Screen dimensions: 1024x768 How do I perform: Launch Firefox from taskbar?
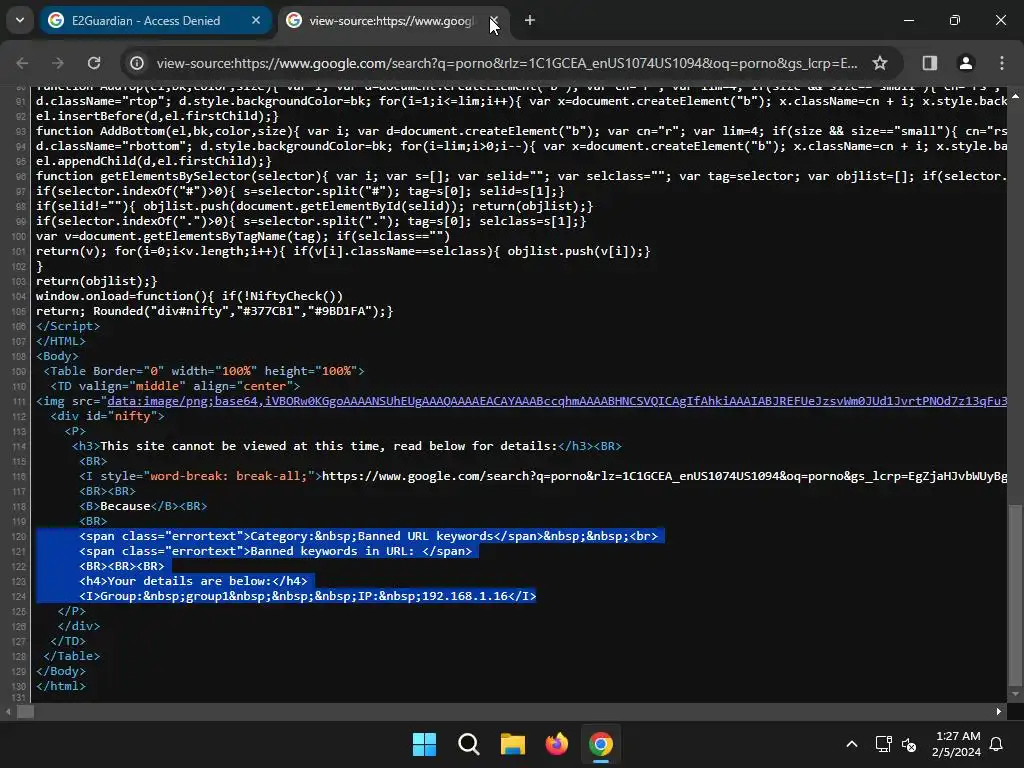[x=556, y=744]
